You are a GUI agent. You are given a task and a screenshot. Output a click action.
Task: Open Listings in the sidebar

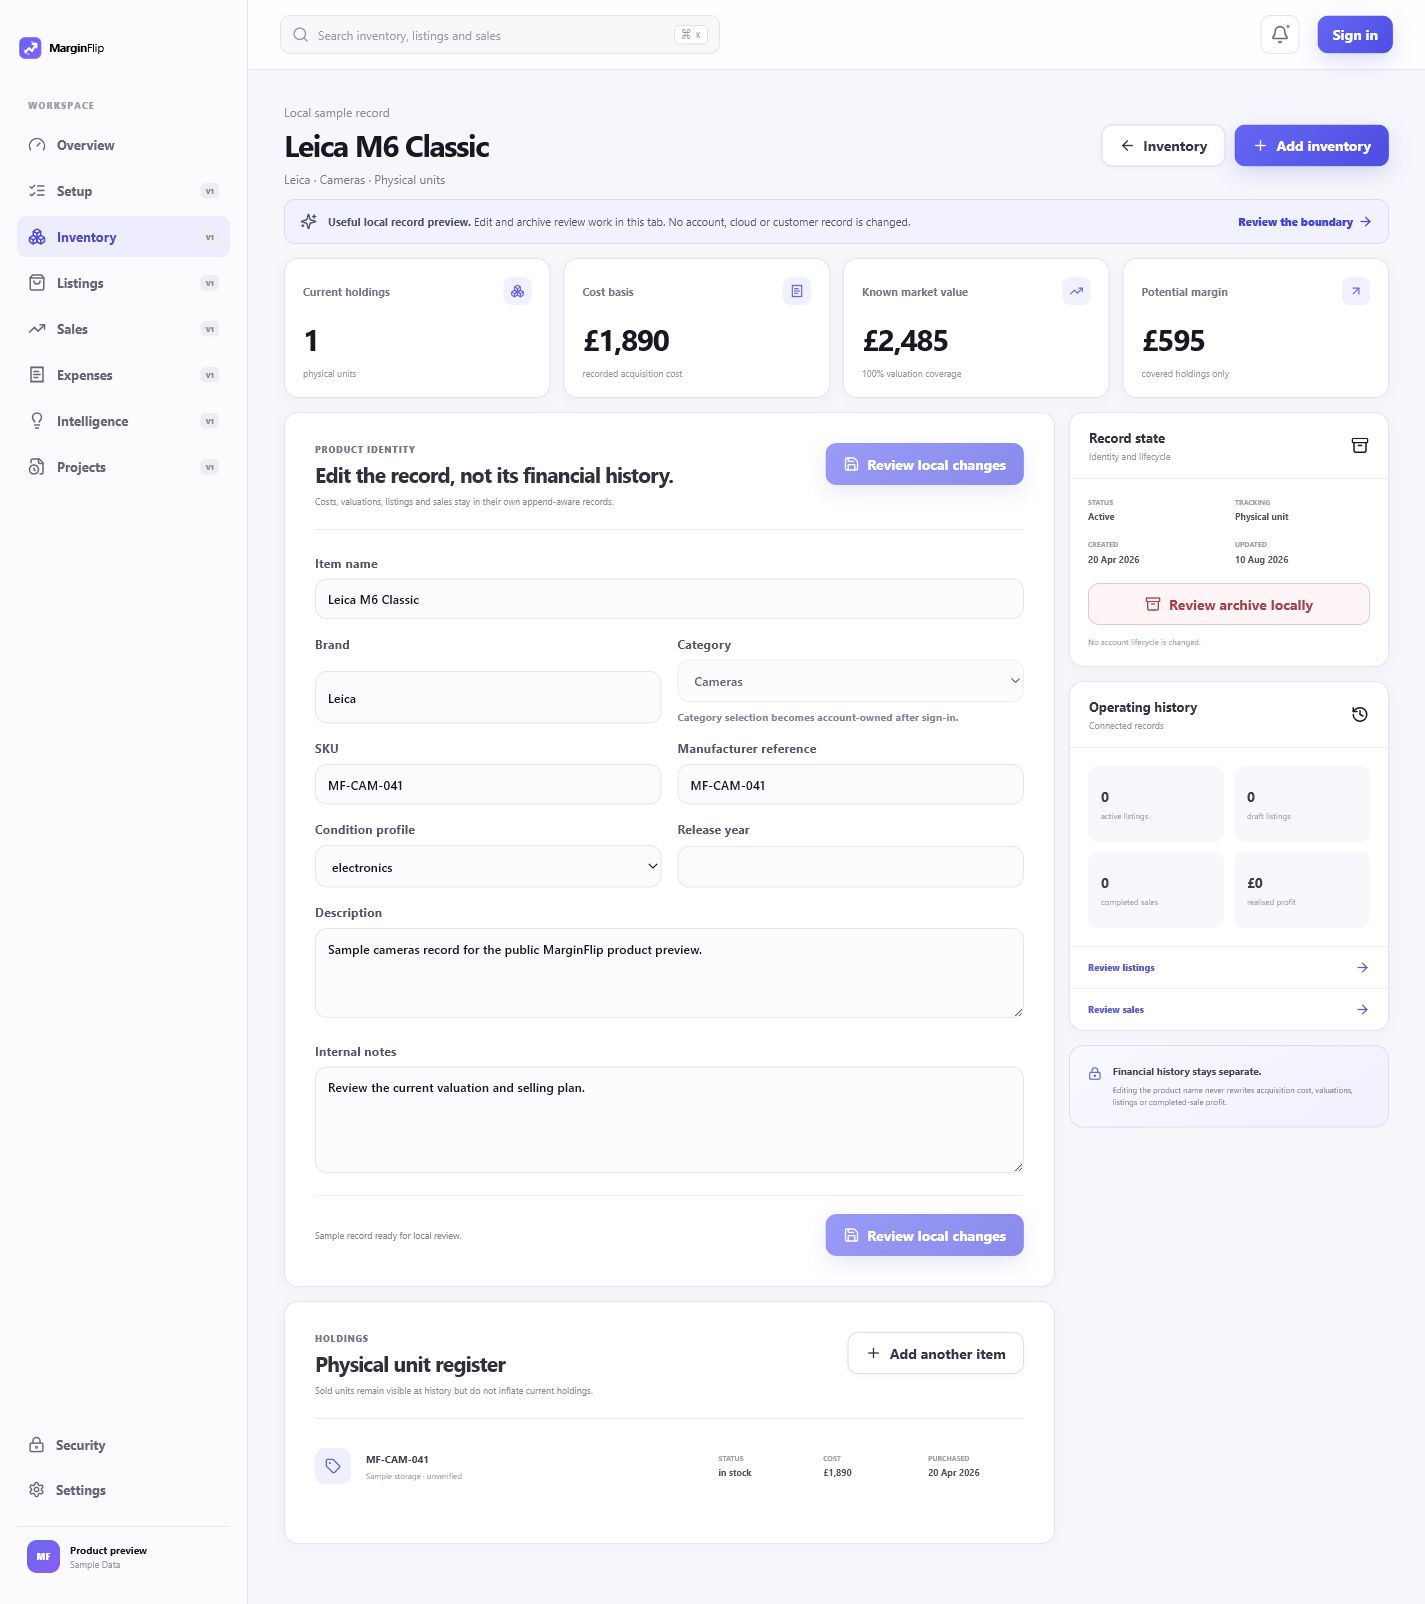pyautogui.click(x=123, y=283)
